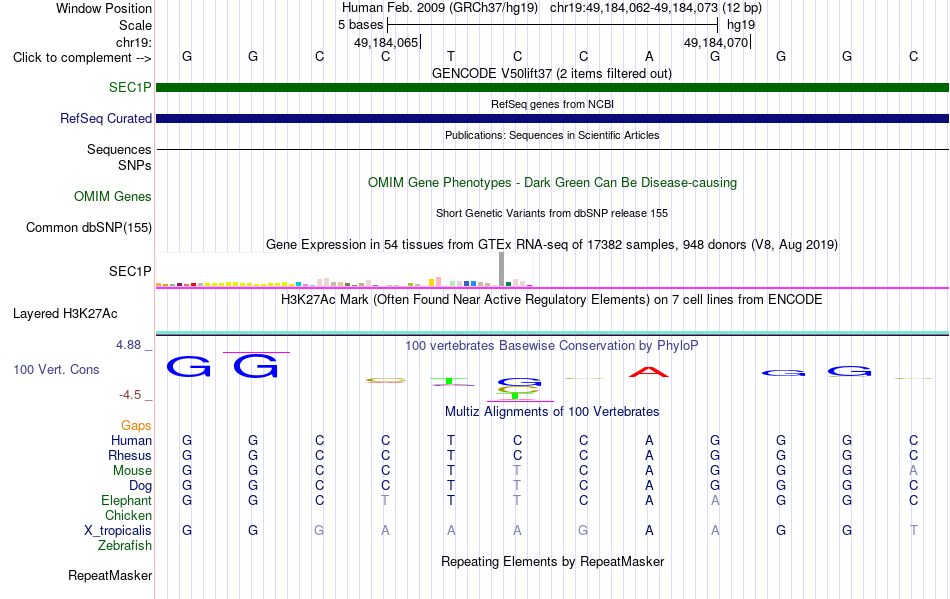Click the black SEC1P GTEx expression label
This screenshot has width=950, height=599.
pos(130,271)
